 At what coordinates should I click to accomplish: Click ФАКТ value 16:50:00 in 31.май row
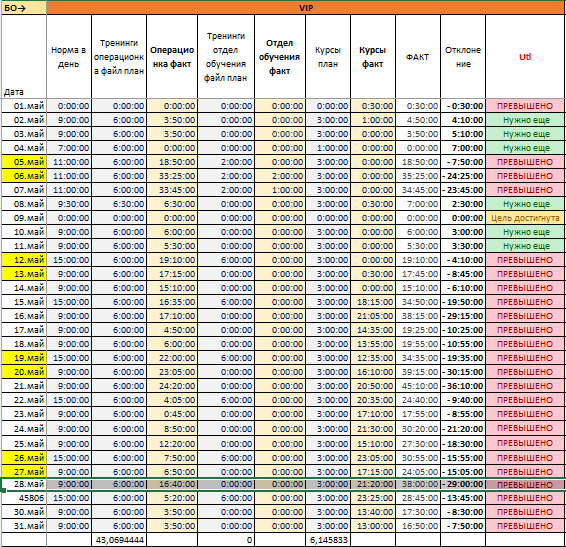click(418, 526)
